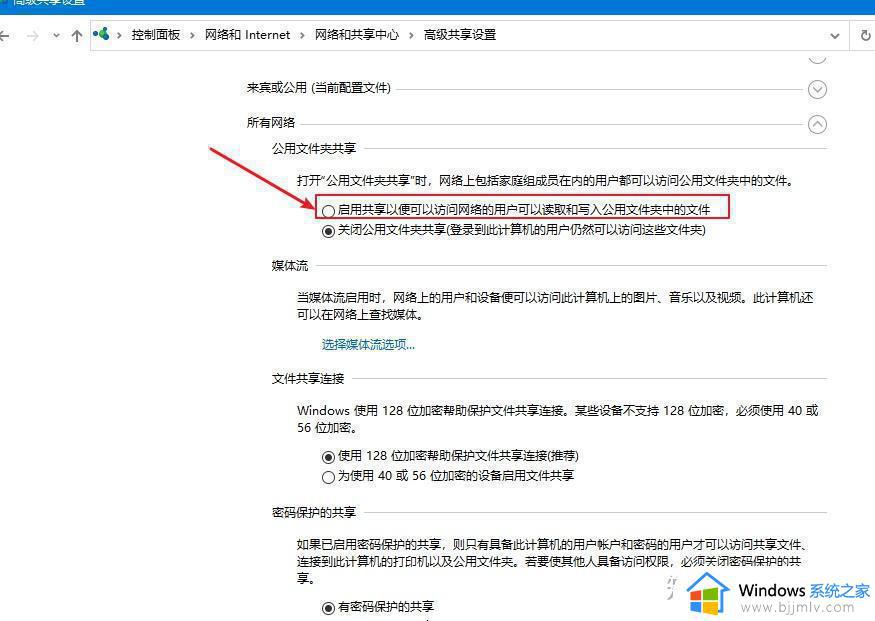Viewport: 875px width, 621px height.
Task: Go back with the left arrow button
Action: coord(4,36)
